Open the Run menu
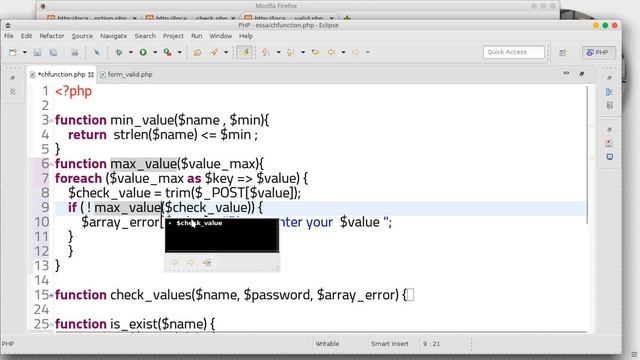 (197, 36)
